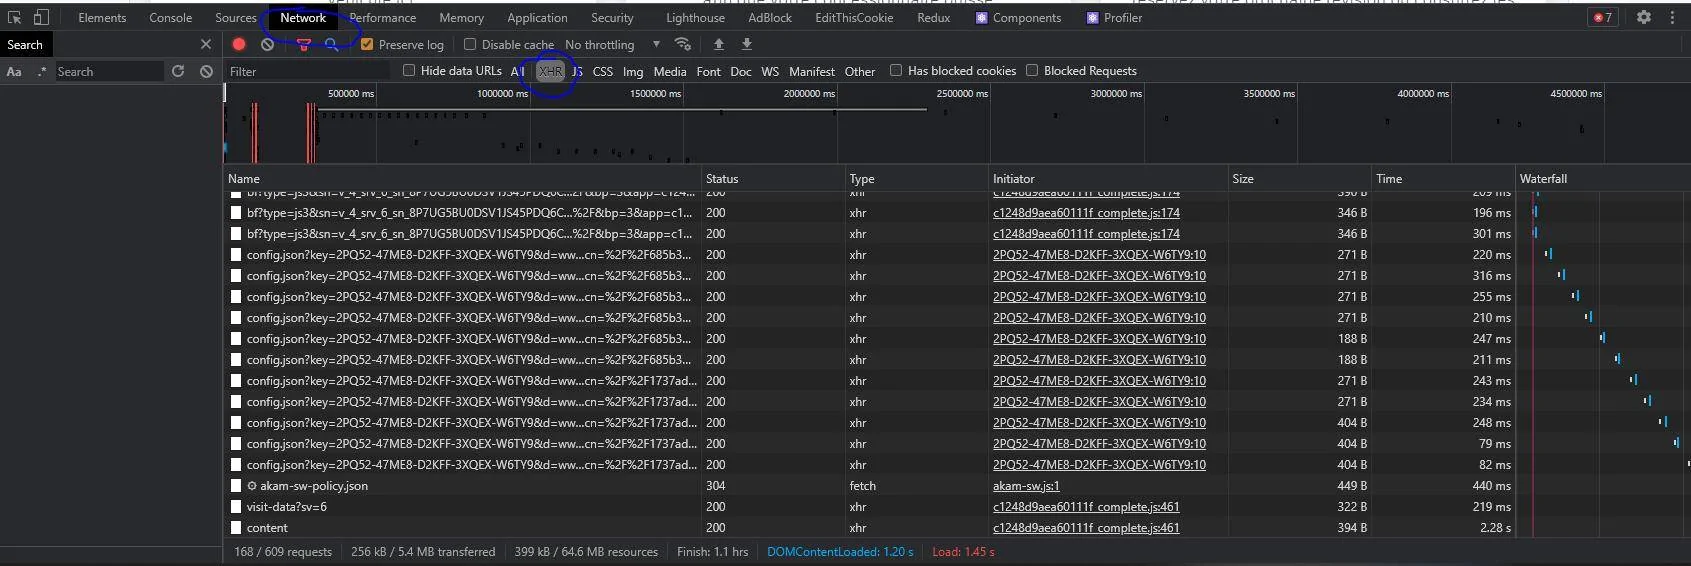Open the Redux tab
The width and height of the screenshot is (1691, 566).
coord(934,18)
